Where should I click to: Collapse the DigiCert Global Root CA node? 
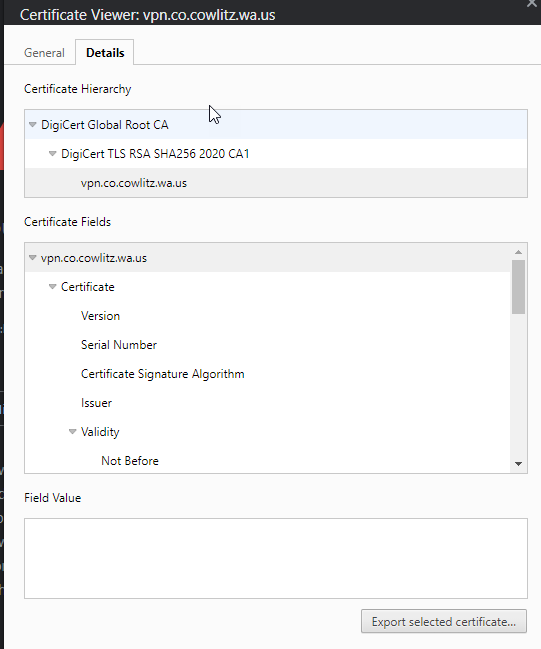tap(33, 125)
